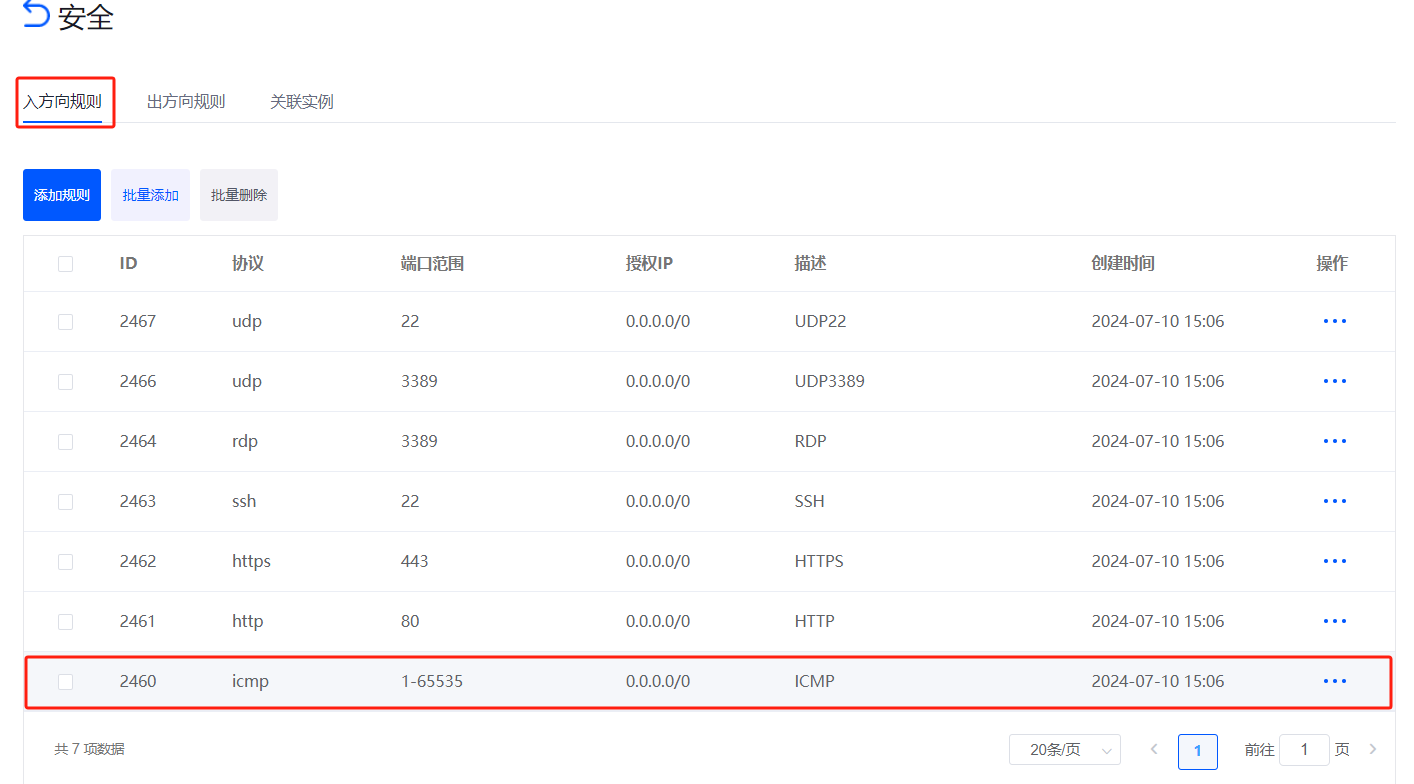The image size is (1414, 784).
Task: Open the actions menu for rule 2464
Action: [x=1335, y=441]
